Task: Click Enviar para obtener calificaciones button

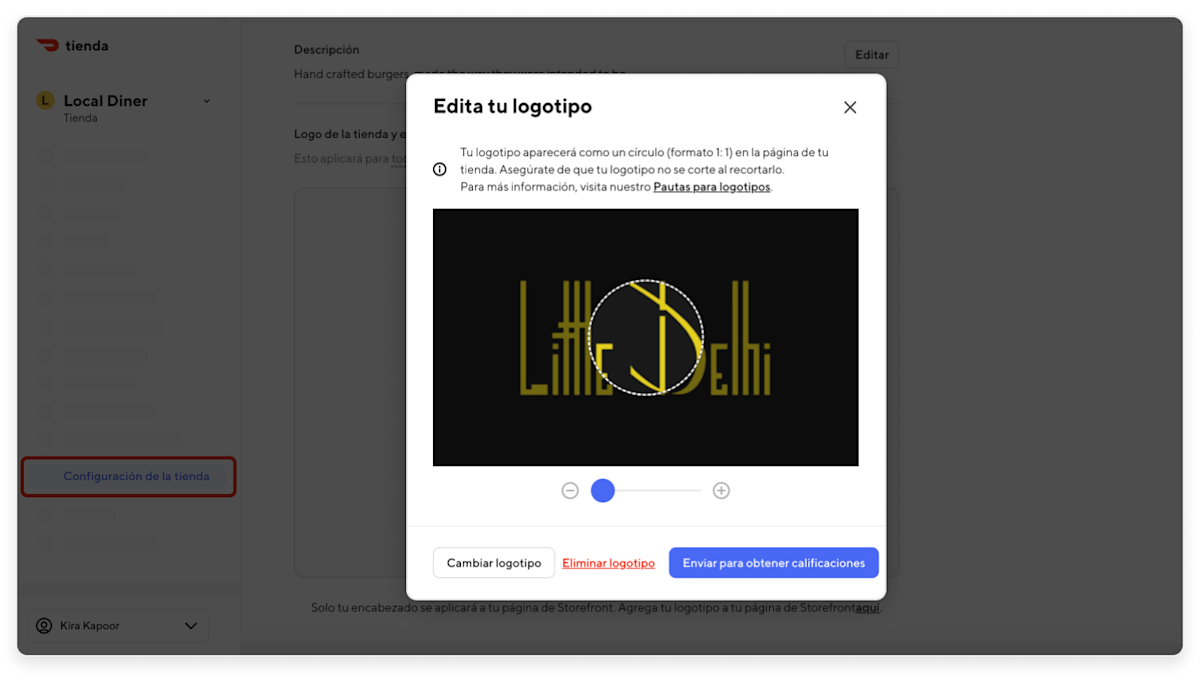Action: point(774,563)
